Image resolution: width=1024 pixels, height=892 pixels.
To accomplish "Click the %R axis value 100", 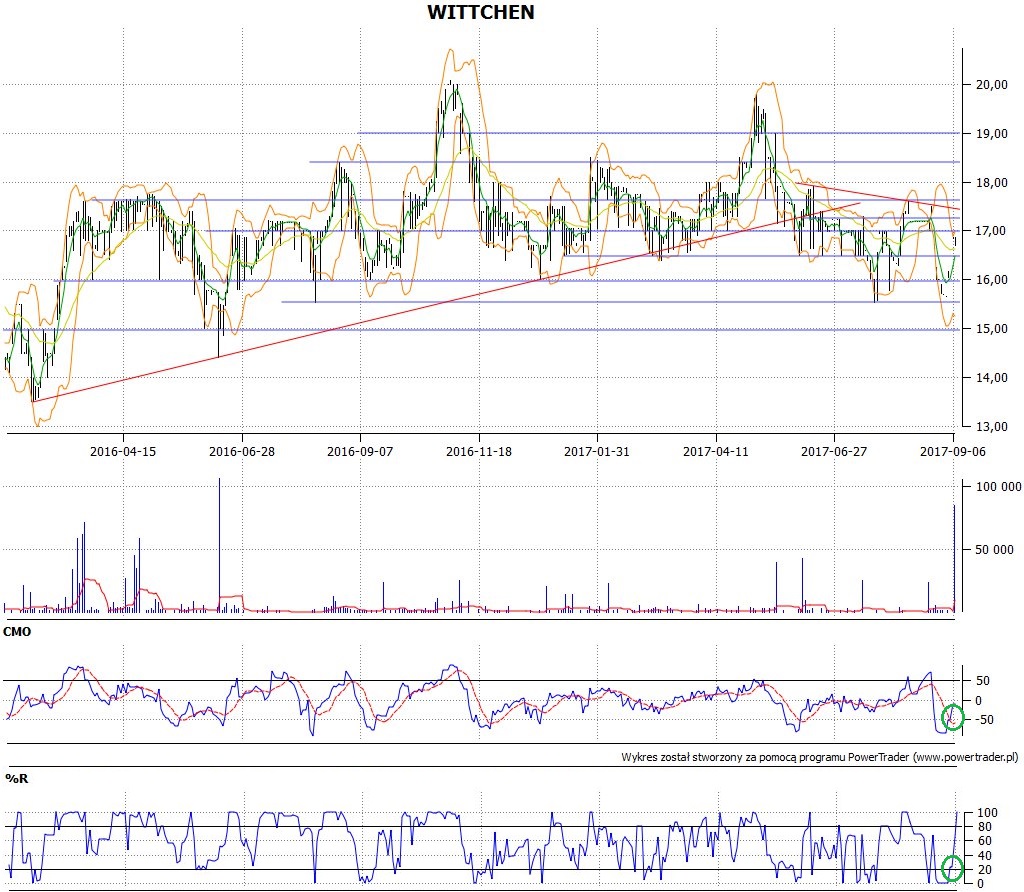I will (987, 813).
